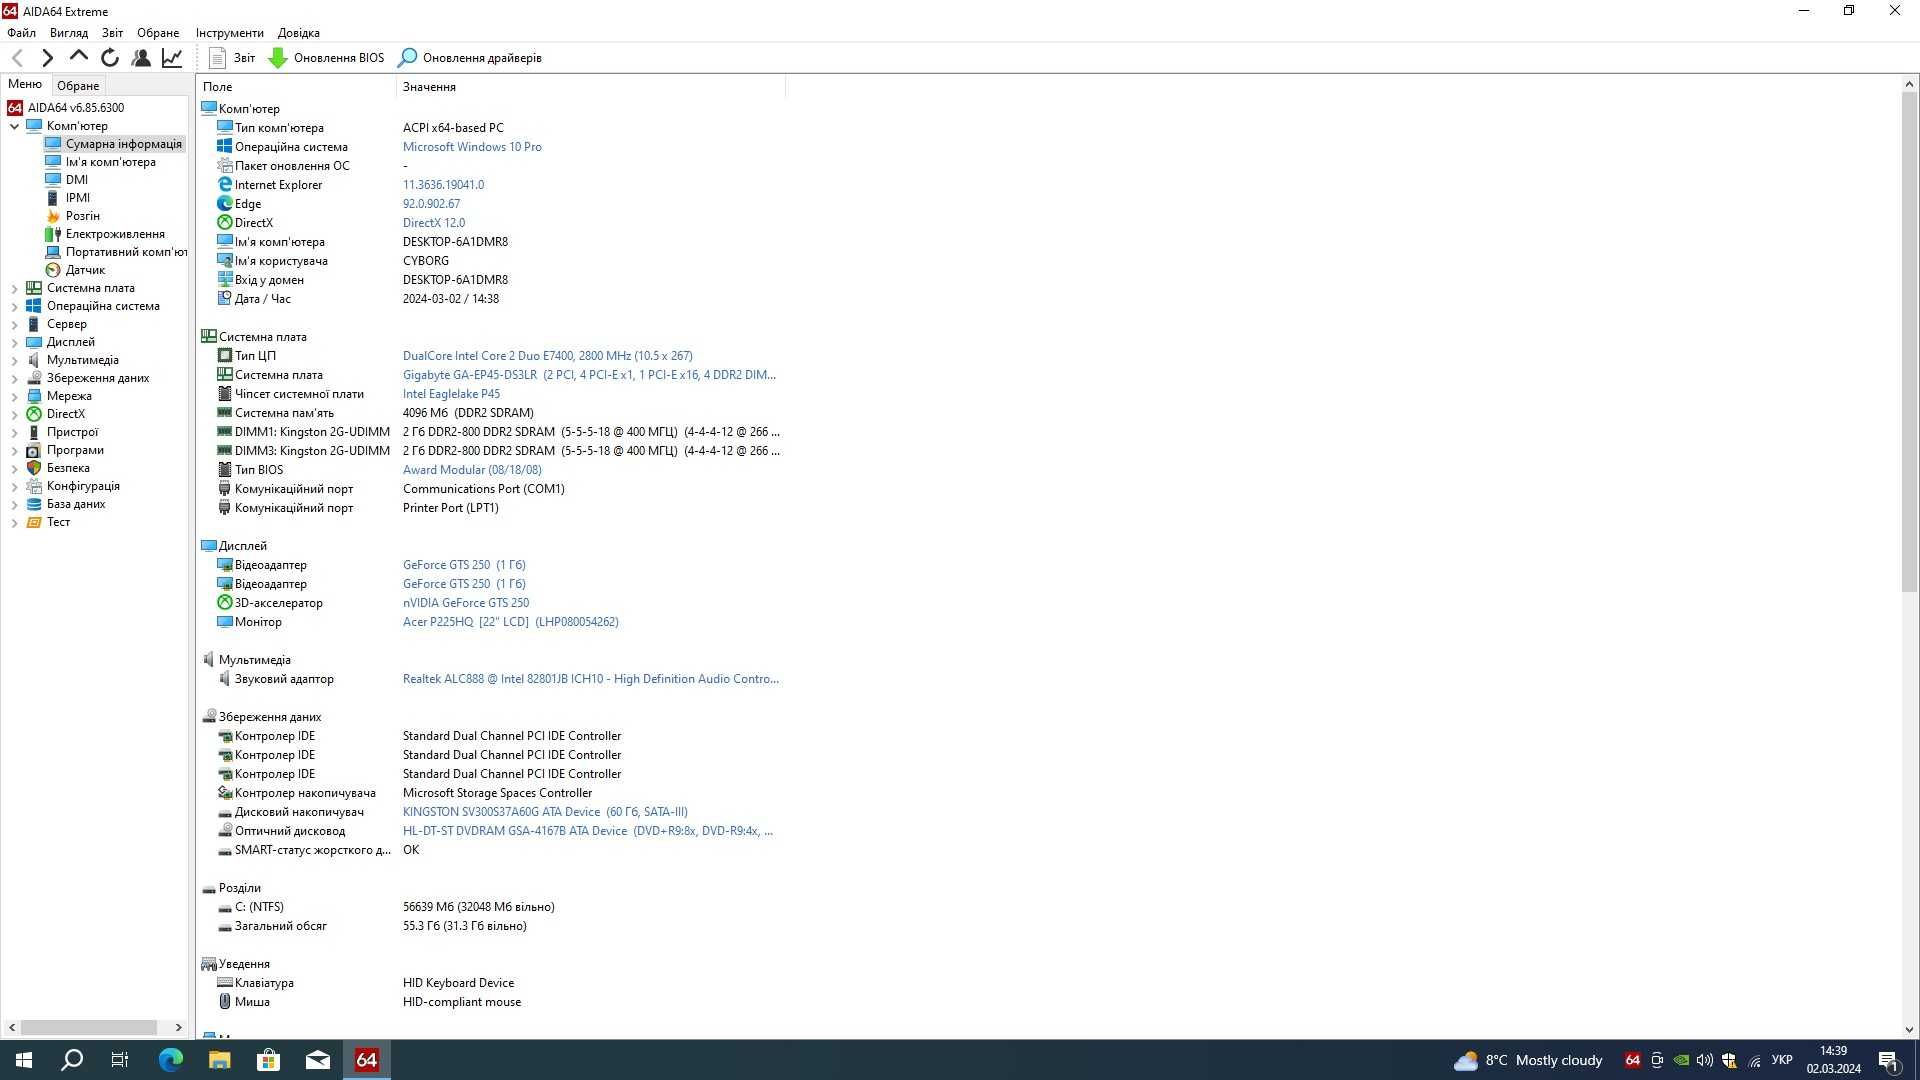Open KINGSTON SV300S37A60G ATA Device link

[545, 812]
